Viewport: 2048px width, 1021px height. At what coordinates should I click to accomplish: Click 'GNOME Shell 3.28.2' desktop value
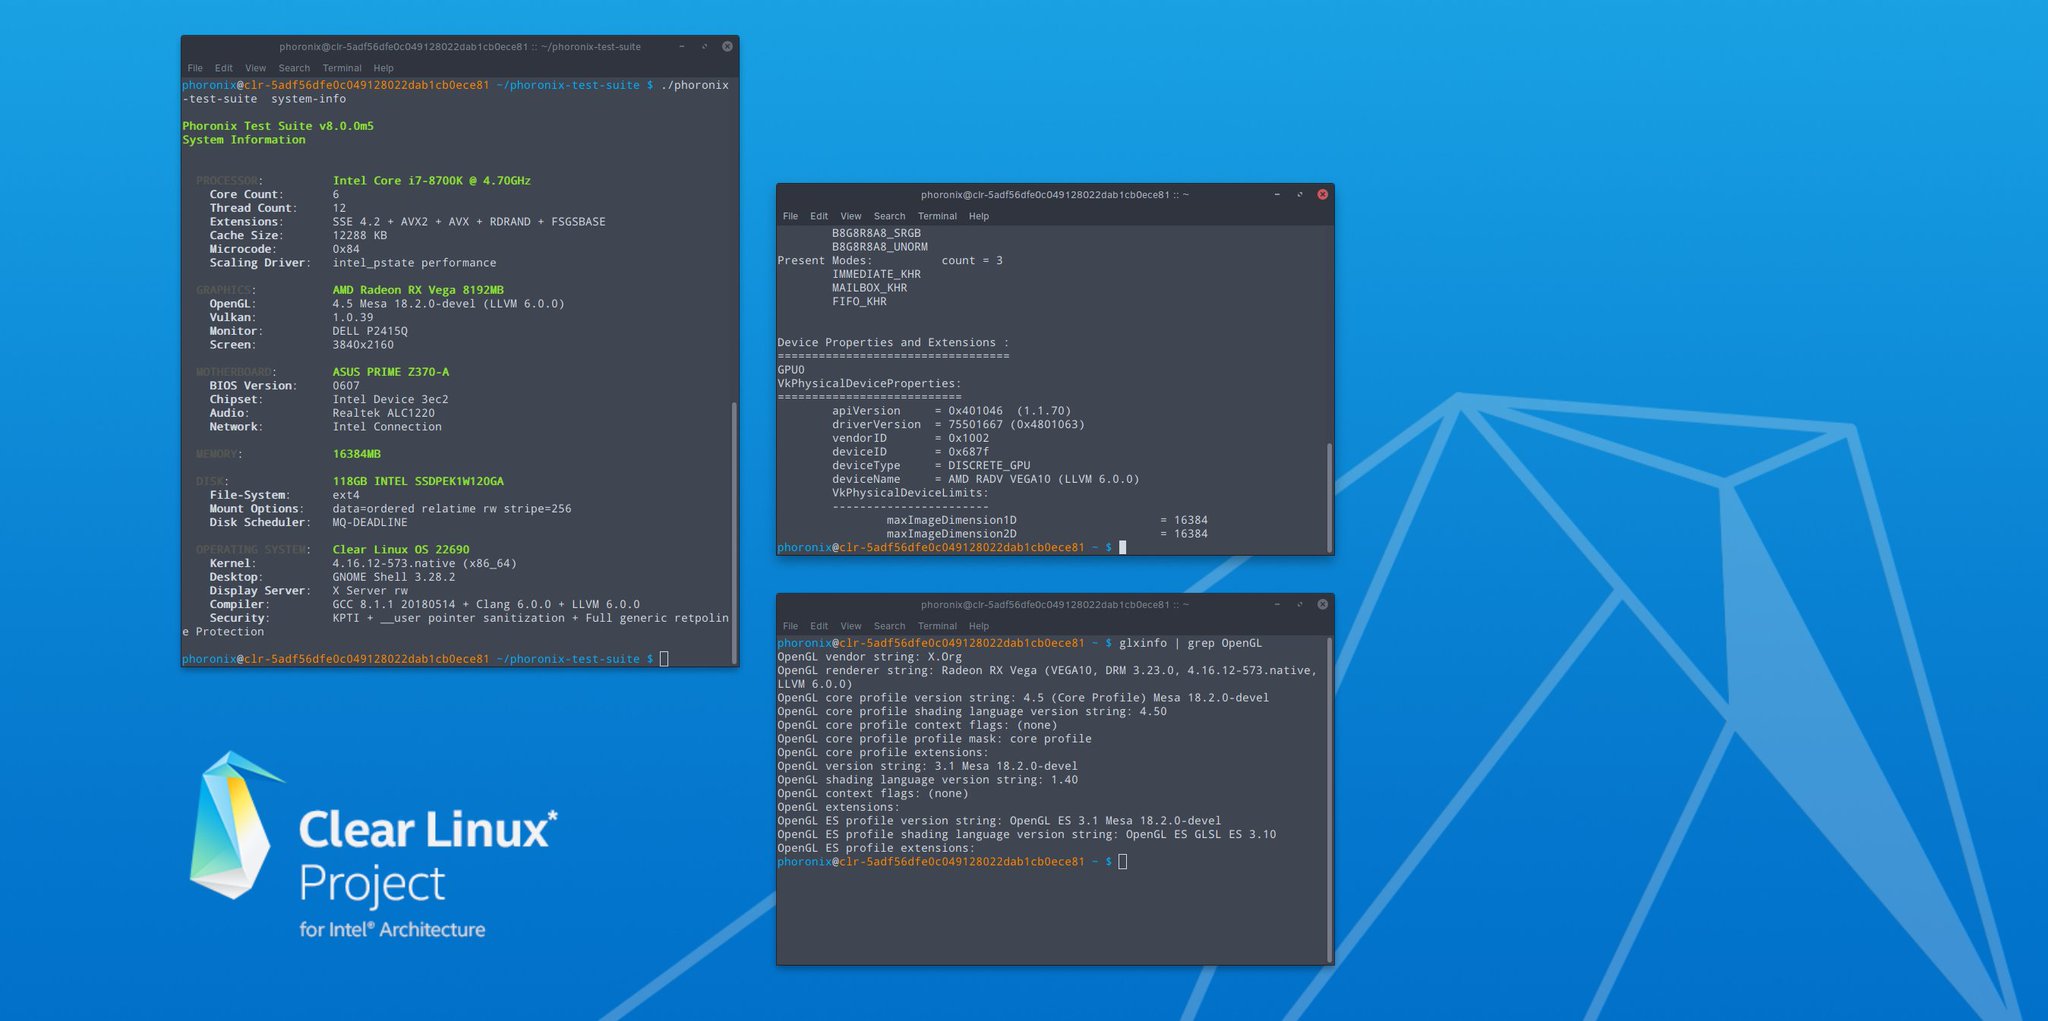[394, 577]
